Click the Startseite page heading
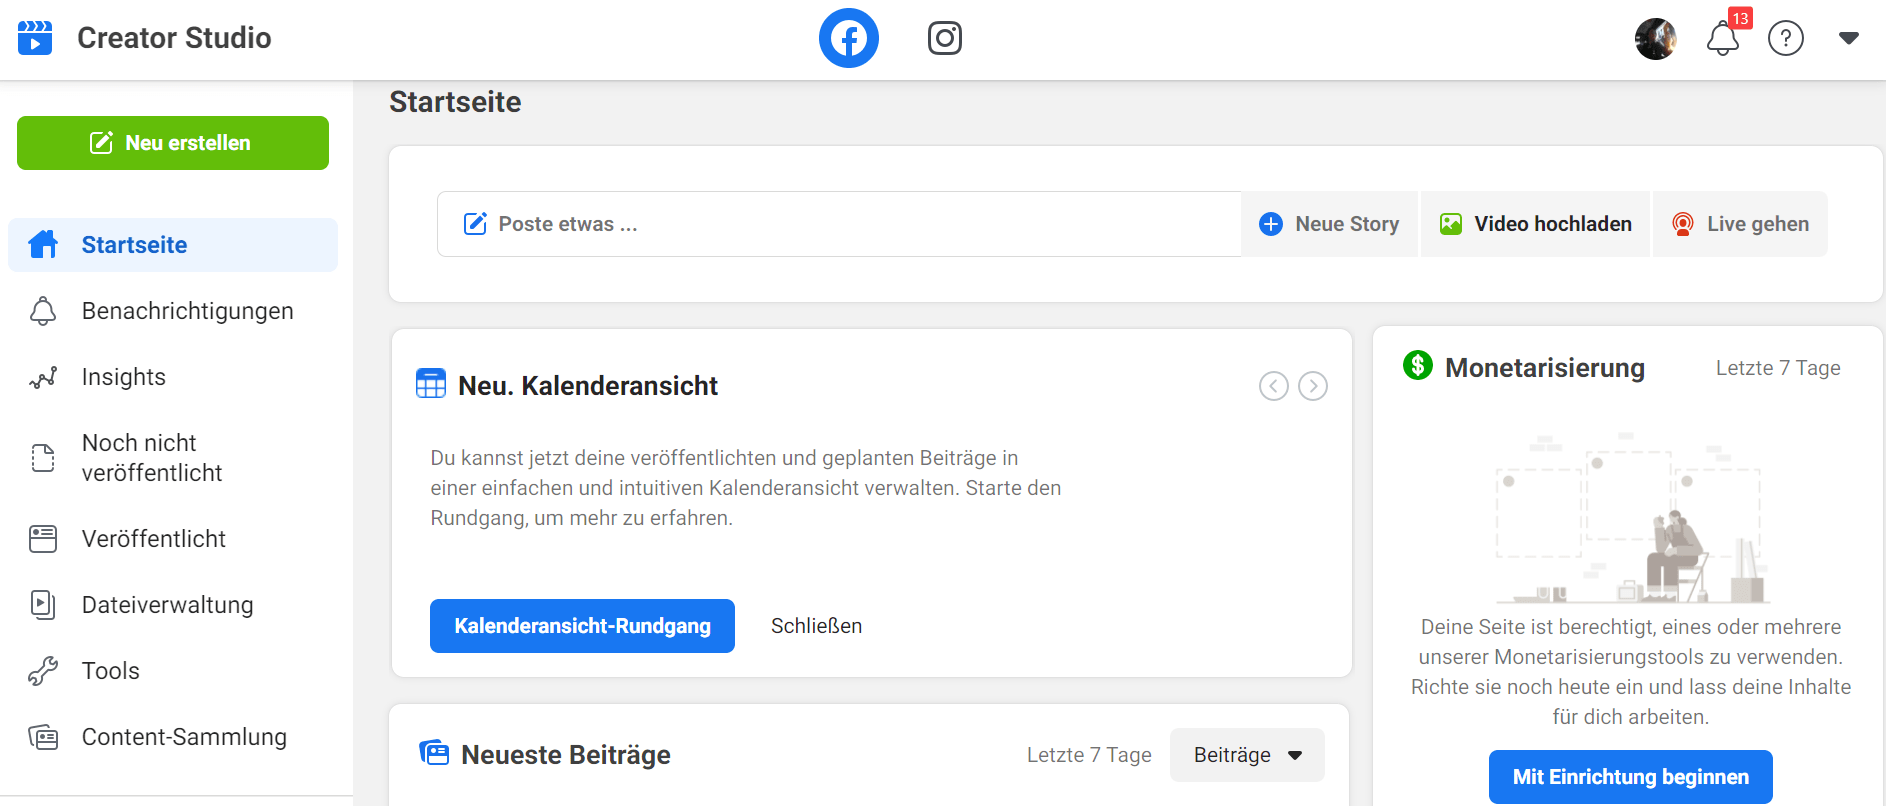The height and width of the screenshot is (806, 1886). pos(455,102)
